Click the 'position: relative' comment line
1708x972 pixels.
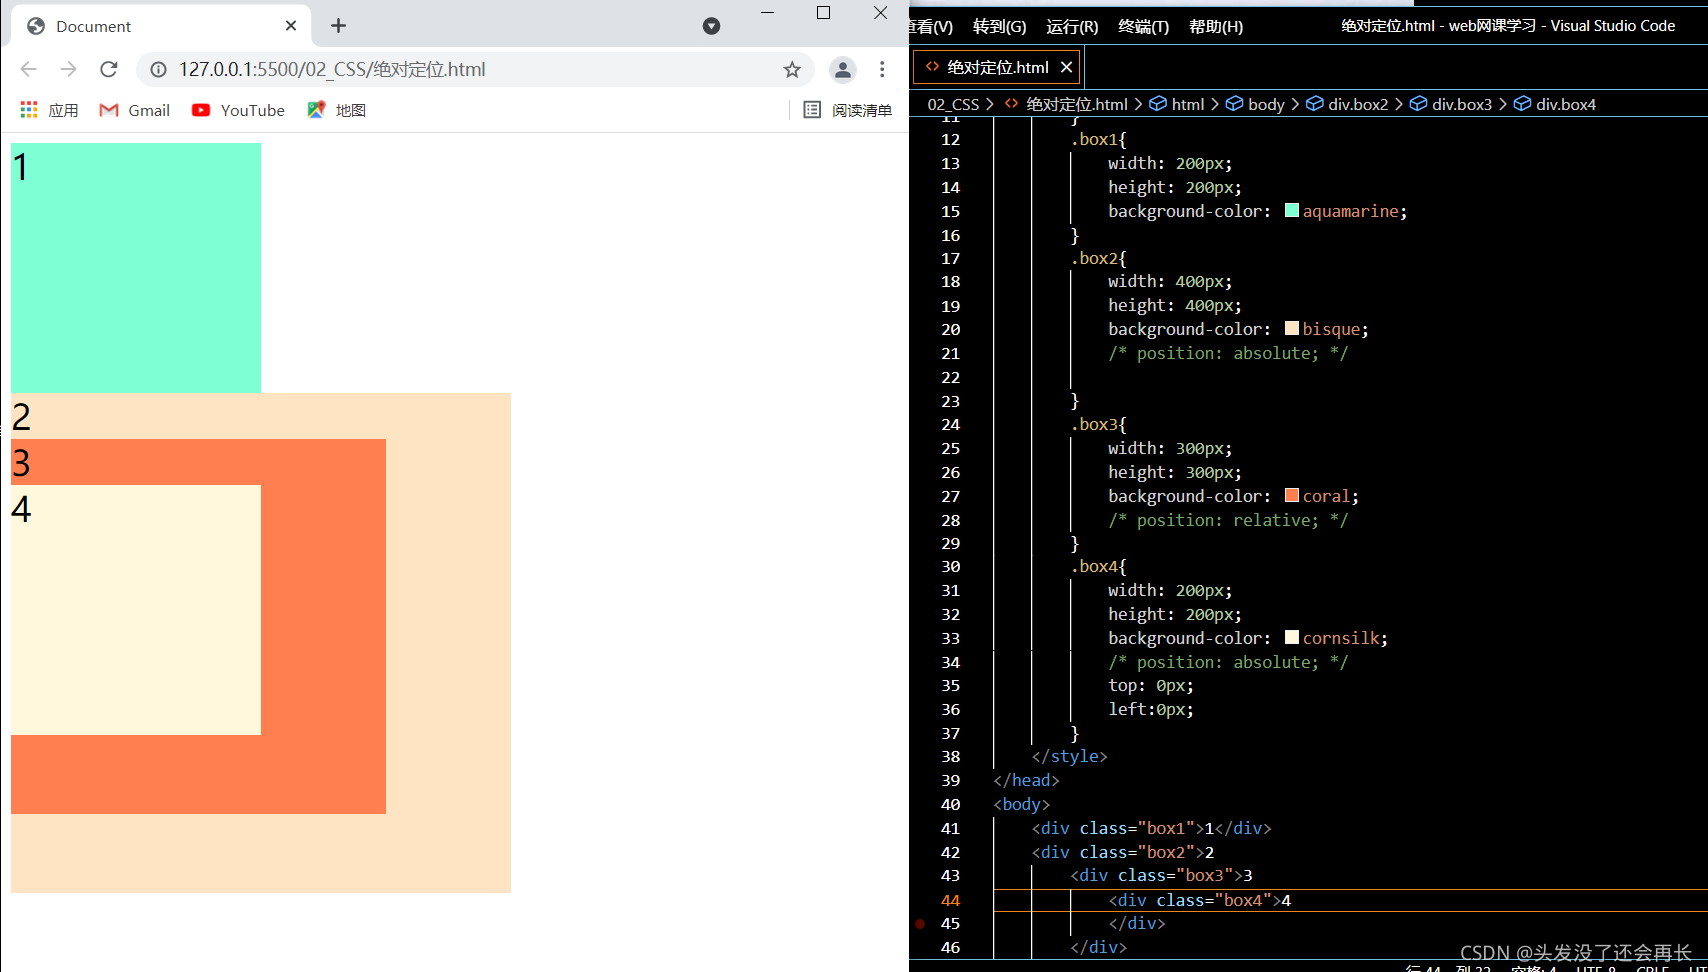point(1228,520)
